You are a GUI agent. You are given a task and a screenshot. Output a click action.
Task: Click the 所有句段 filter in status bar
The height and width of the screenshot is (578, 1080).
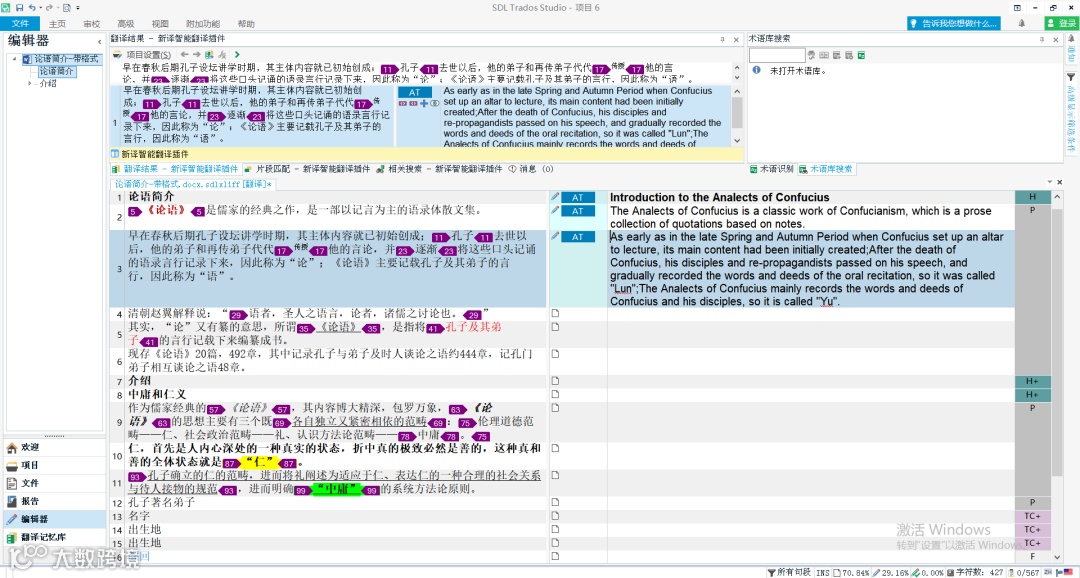[x=789, y=572]
